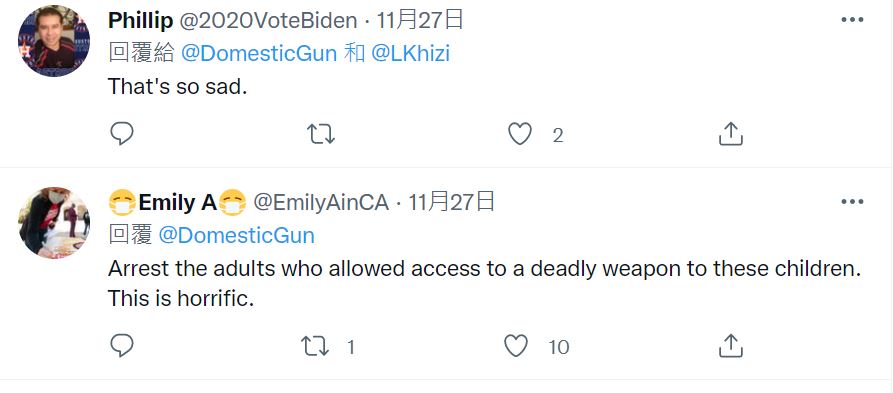Viewport: 893px width, 393px height.
Task: Open Emily A's profile picture
Action: tap(54, 223)
